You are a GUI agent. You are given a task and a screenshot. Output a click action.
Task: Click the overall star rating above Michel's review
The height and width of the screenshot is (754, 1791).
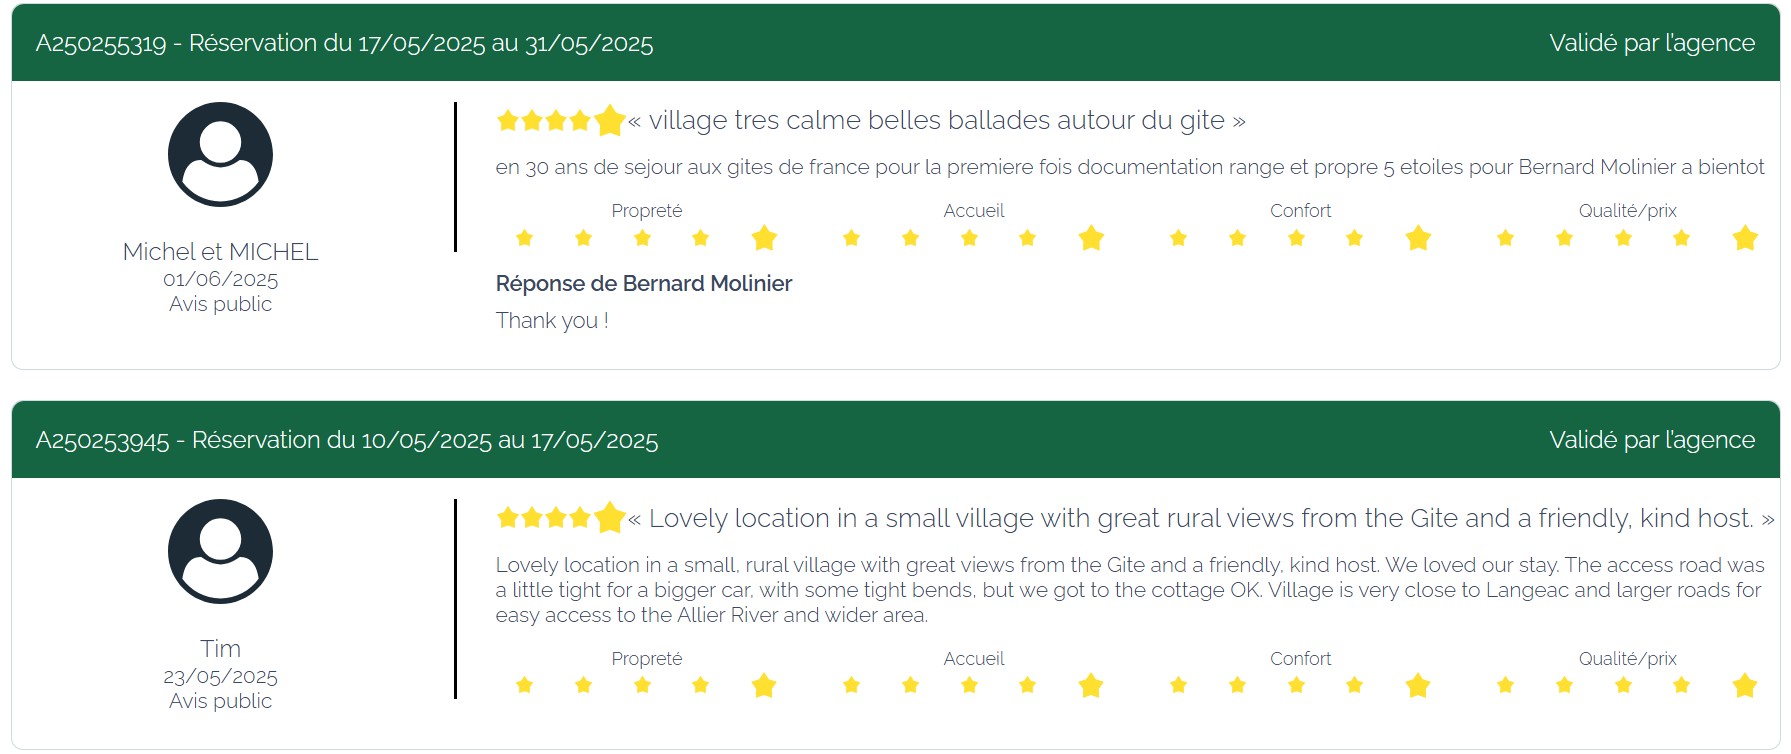[560, 121]
